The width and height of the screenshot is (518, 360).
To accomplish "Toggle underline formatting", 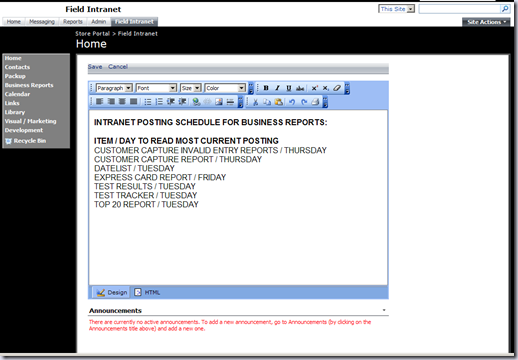I will point(289,88).
